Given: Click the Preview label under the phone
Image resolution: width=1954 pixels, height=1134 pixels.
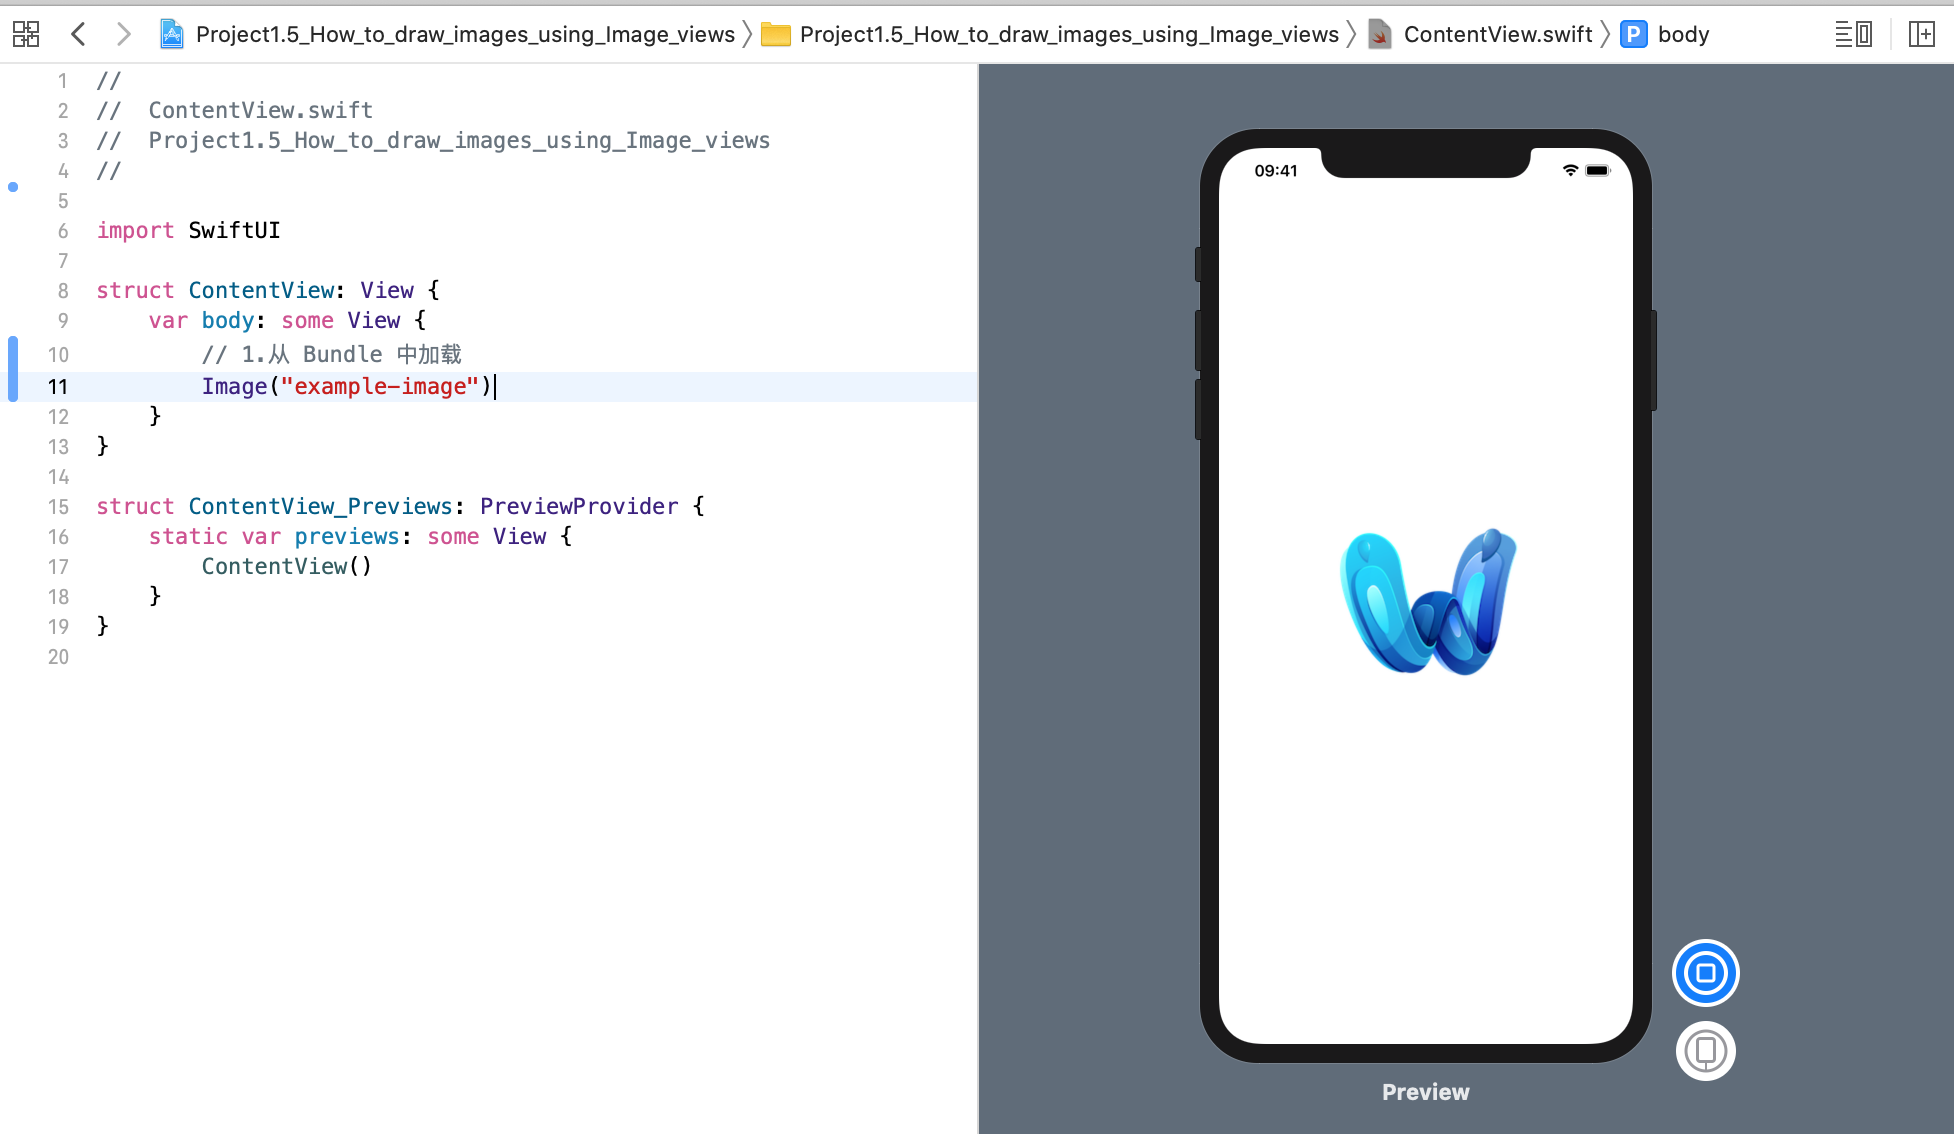Looking at the screenshot, I should [1425, 1092].
